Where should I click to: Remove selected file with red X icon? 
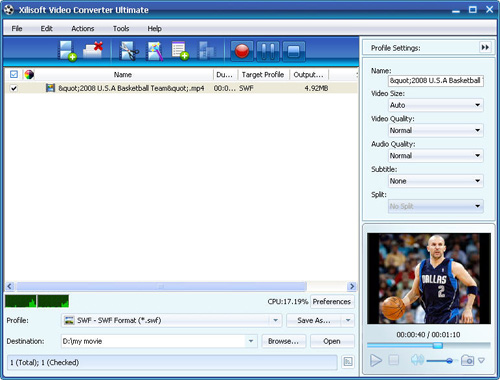(93, 51)
